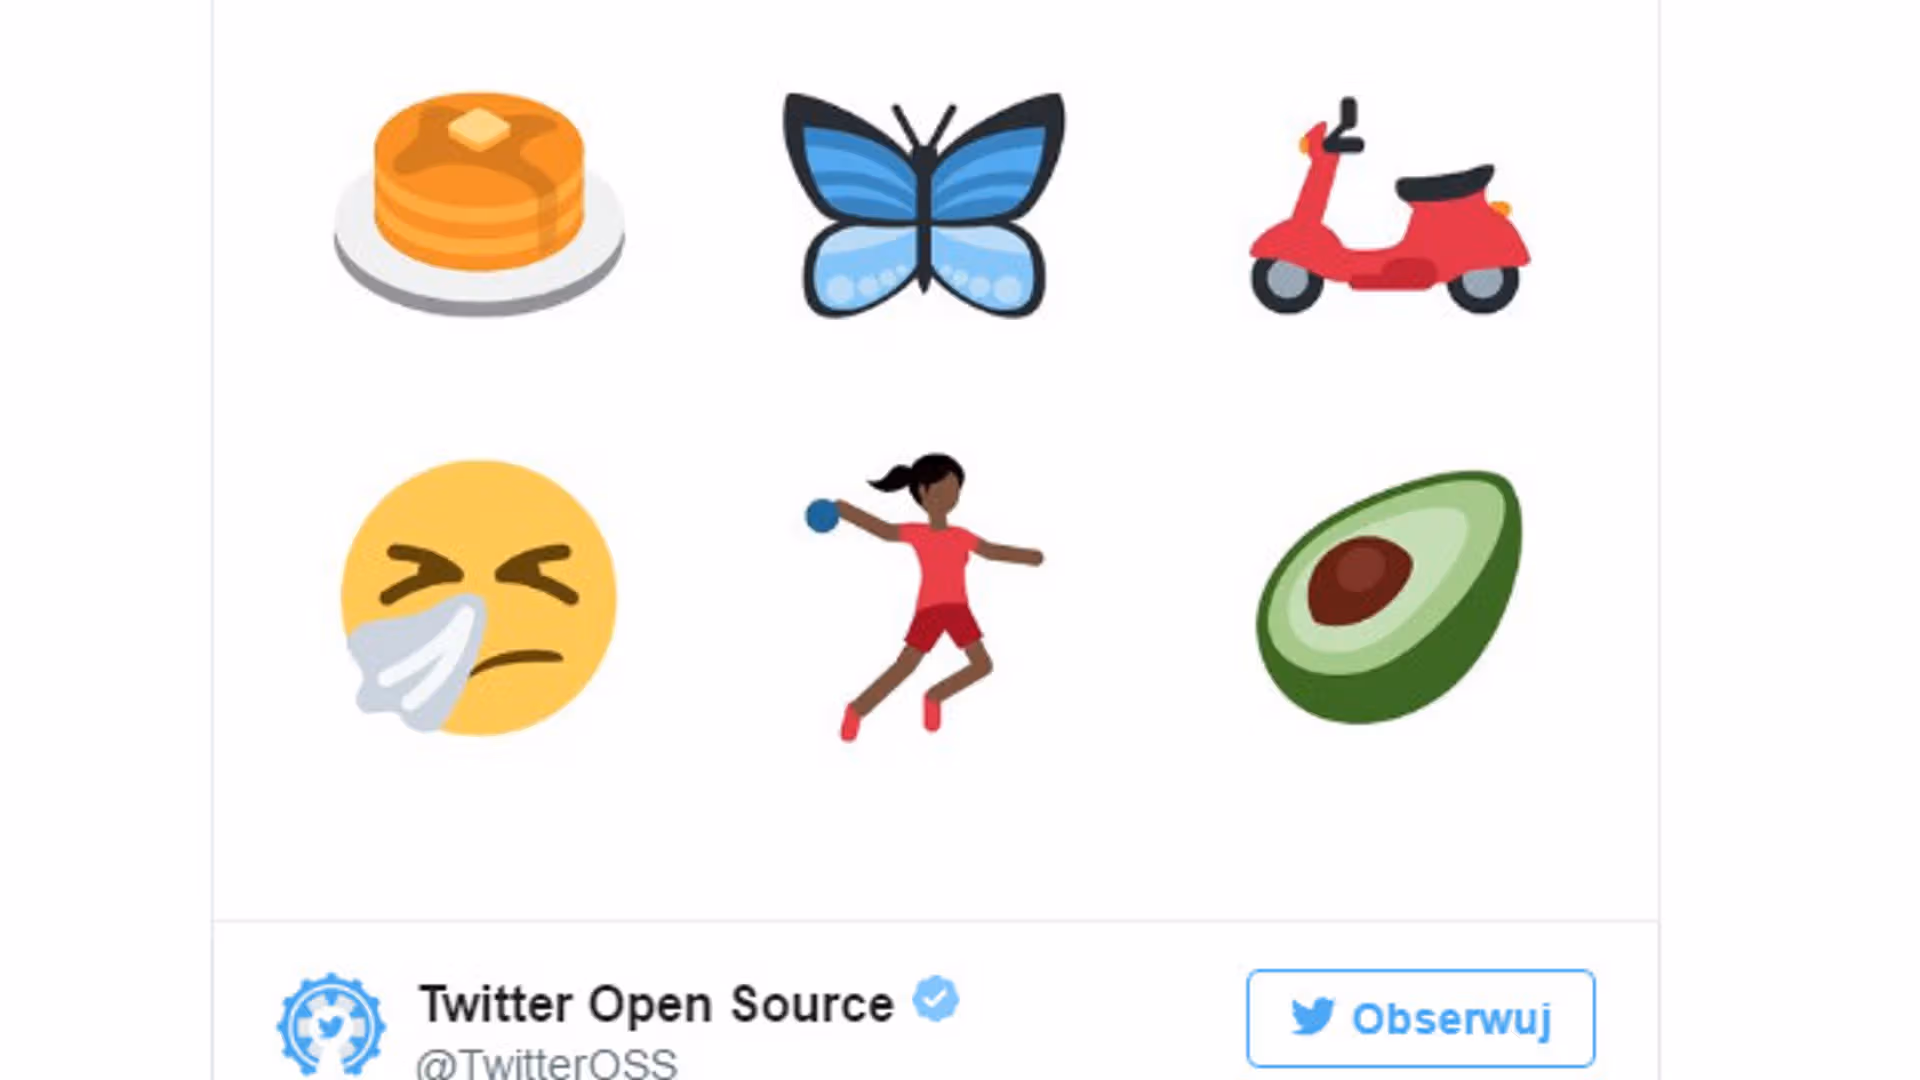Image resolution: width=1920 pixels, height=1080 pixels.
Task: Open the @TwitterOSS handle link
Action: point(547,1063)
